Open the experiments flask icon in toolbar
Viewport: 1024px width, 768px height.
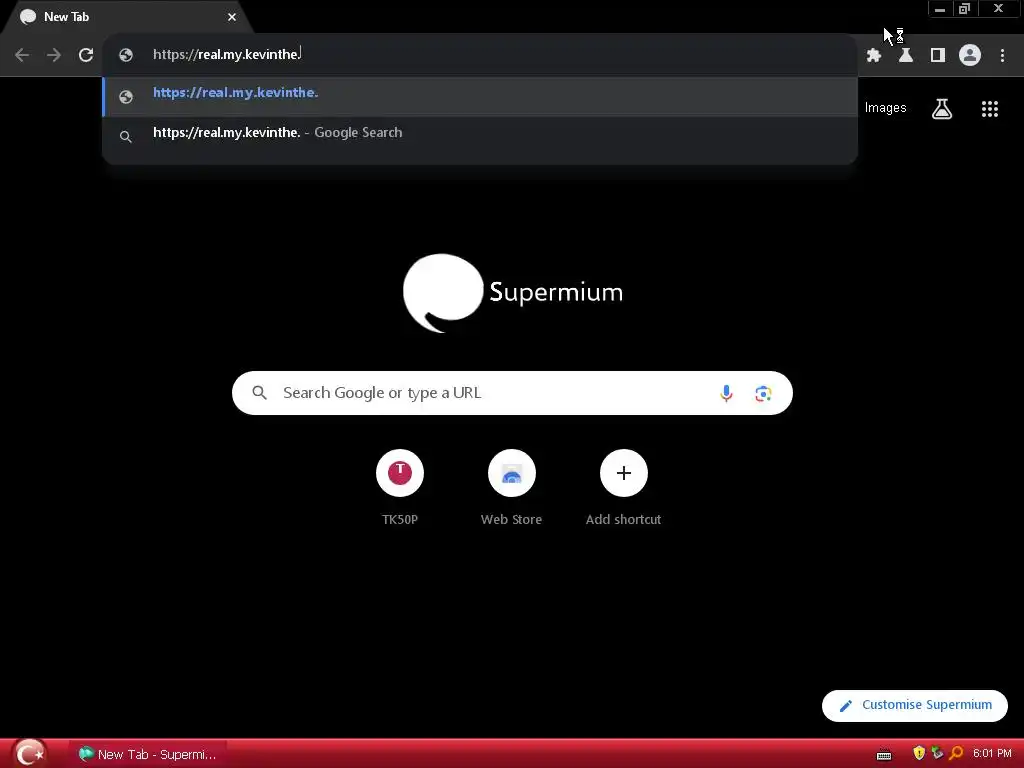click(906, 56)
